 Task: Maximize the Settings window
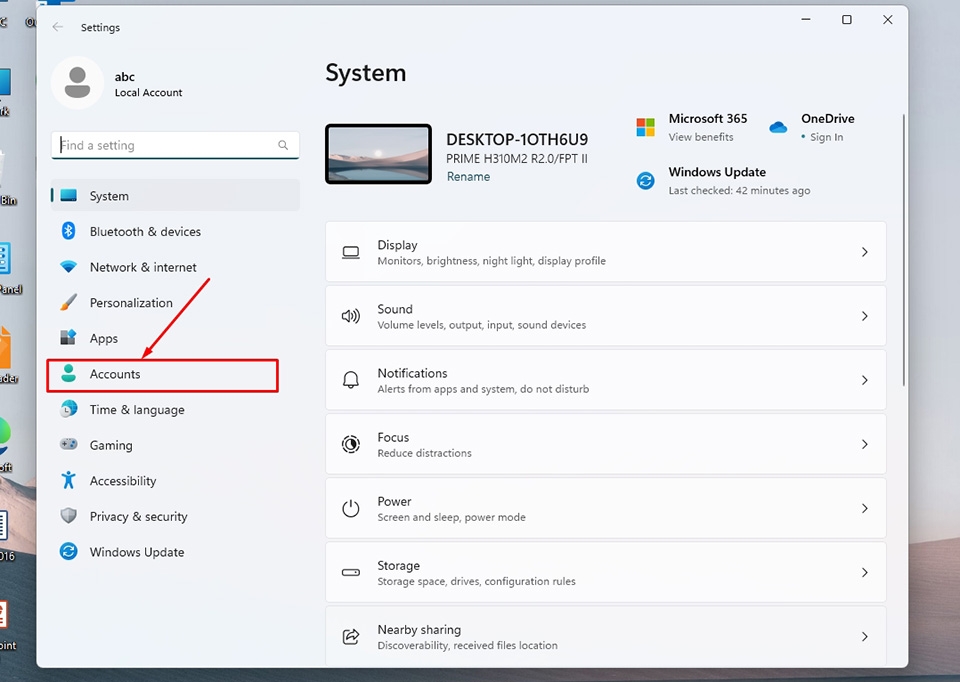tap(847, 20)
